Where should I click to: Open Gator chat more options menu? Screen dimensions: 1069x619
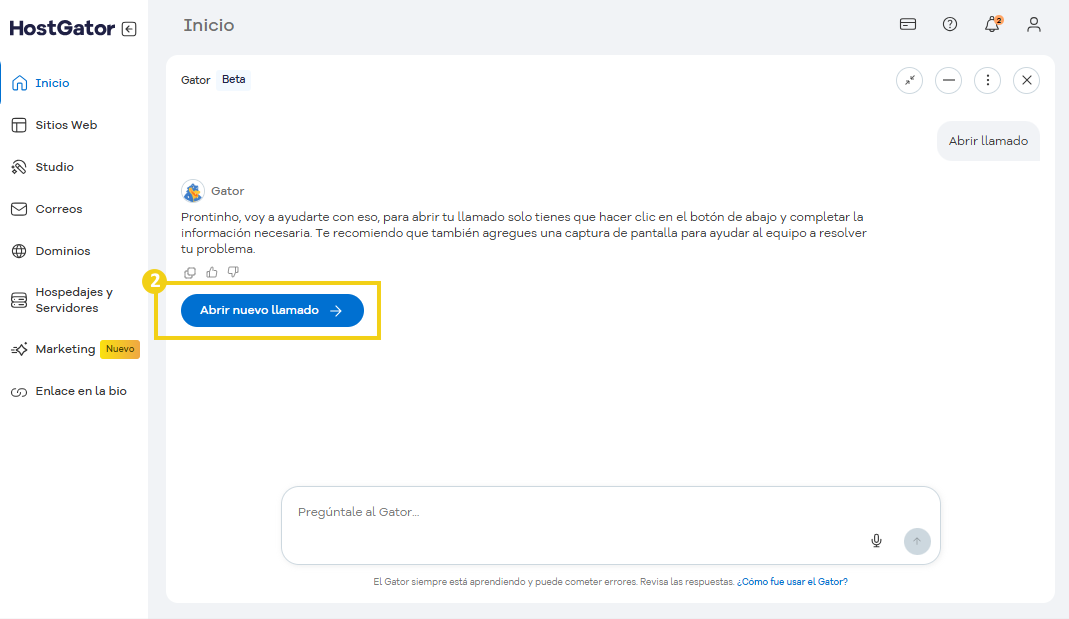click(x=987, y=80)
